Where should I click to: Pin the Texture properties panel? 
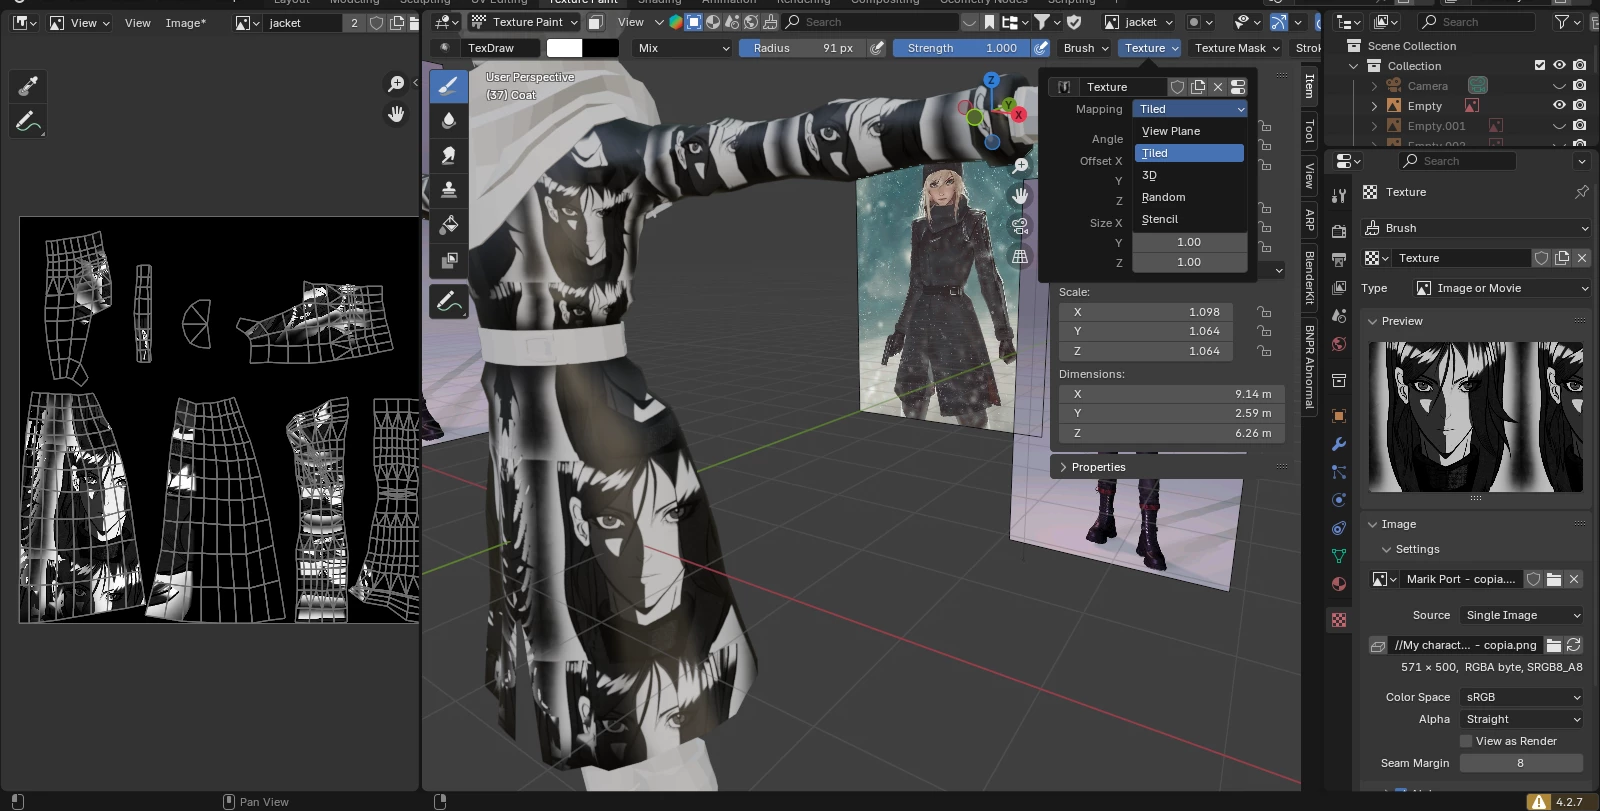click(1581, 192)
